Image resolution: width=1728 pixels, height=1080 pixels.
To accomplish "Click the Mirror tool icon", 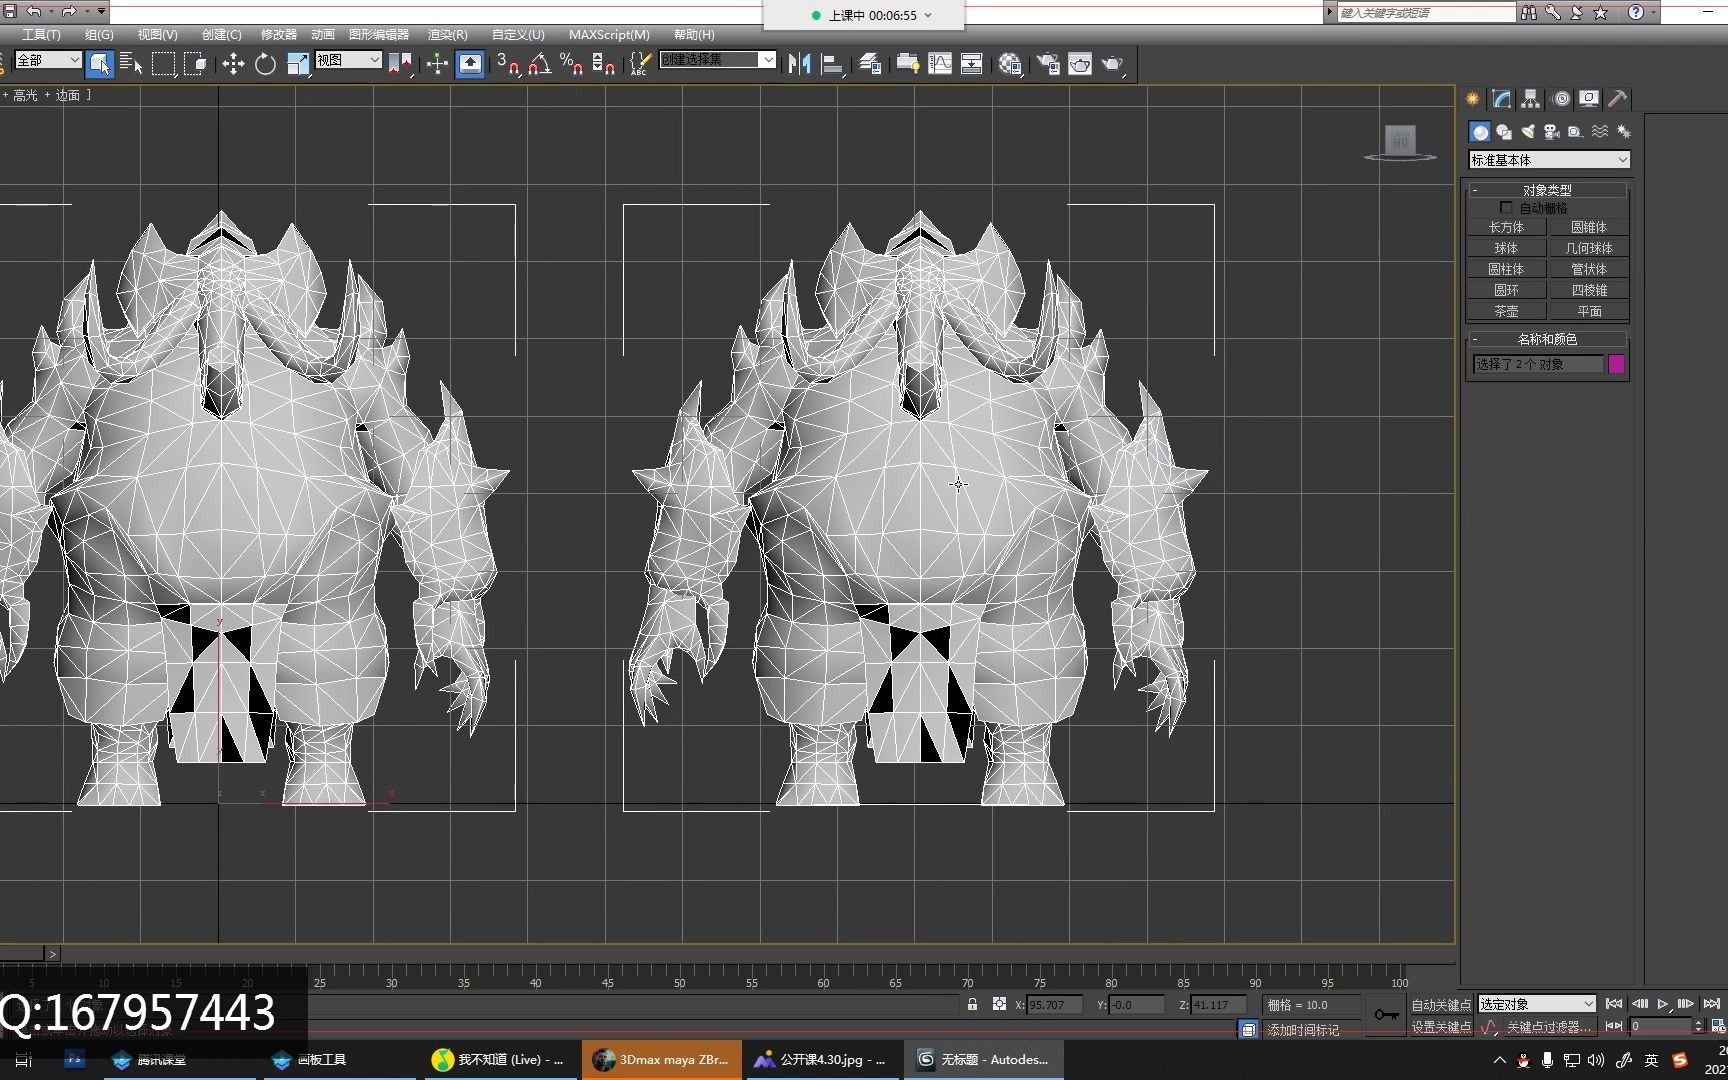I will point(799,64).
